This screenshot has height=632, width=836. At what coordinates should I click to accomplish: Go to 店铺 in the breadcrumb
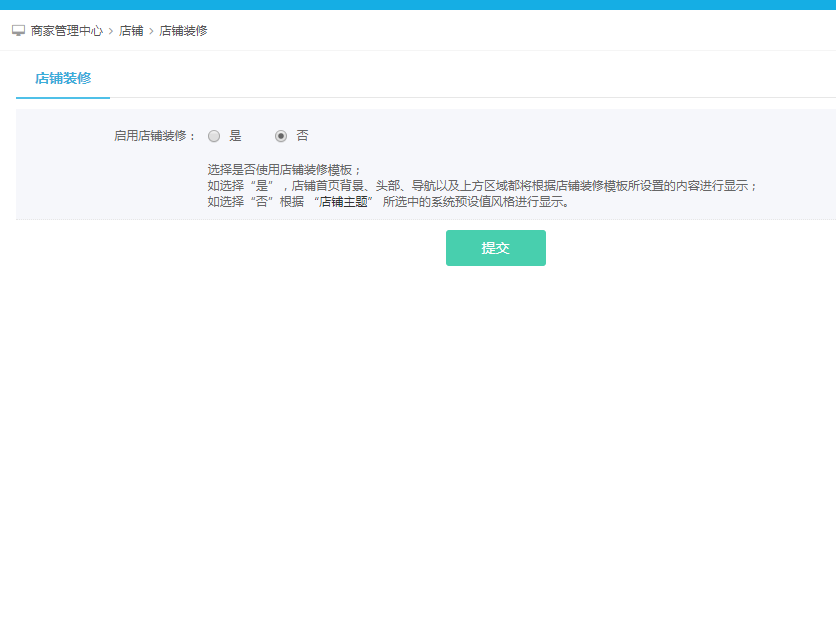coord(131,31)
